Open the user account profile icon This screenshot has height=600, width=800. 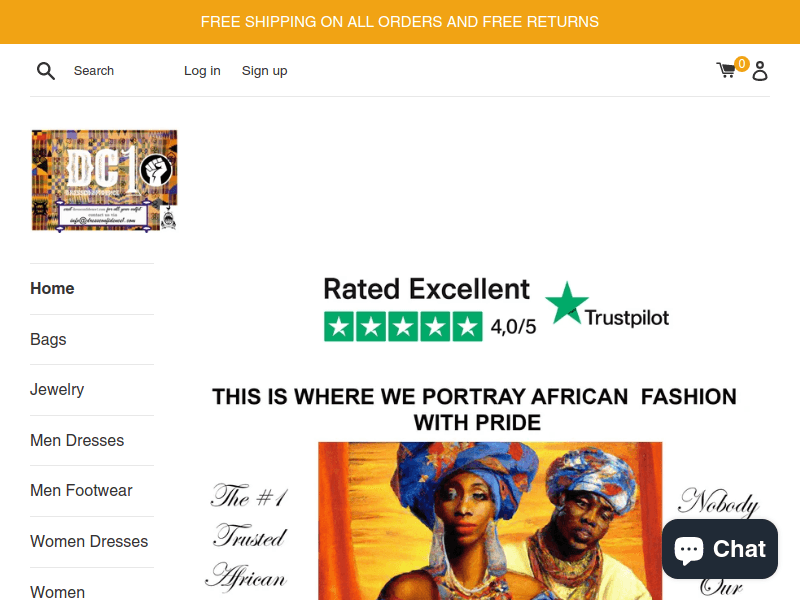[x=760, y=71]
